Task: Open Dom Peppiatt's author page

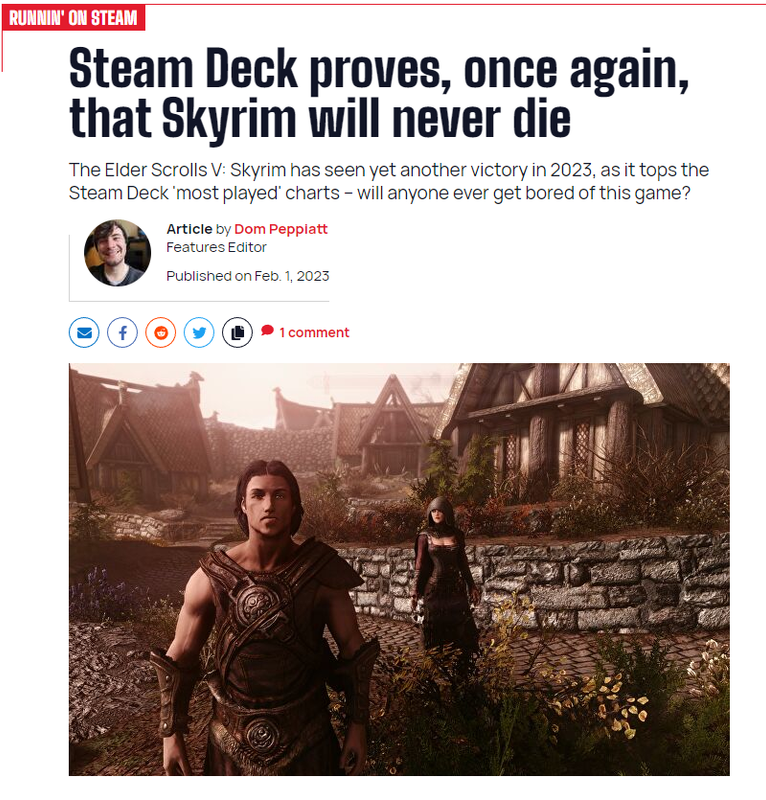Action: tap(281, 229)
